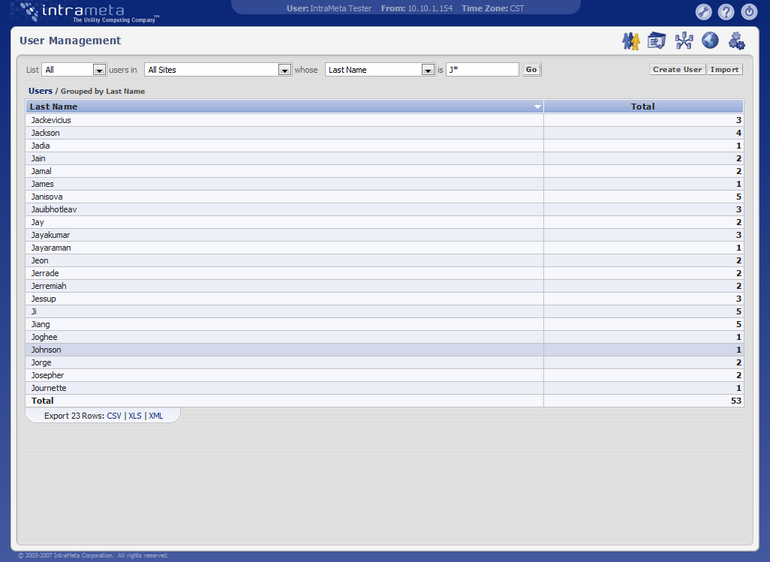
Task: Click the Import button
Action: (724, 70)
